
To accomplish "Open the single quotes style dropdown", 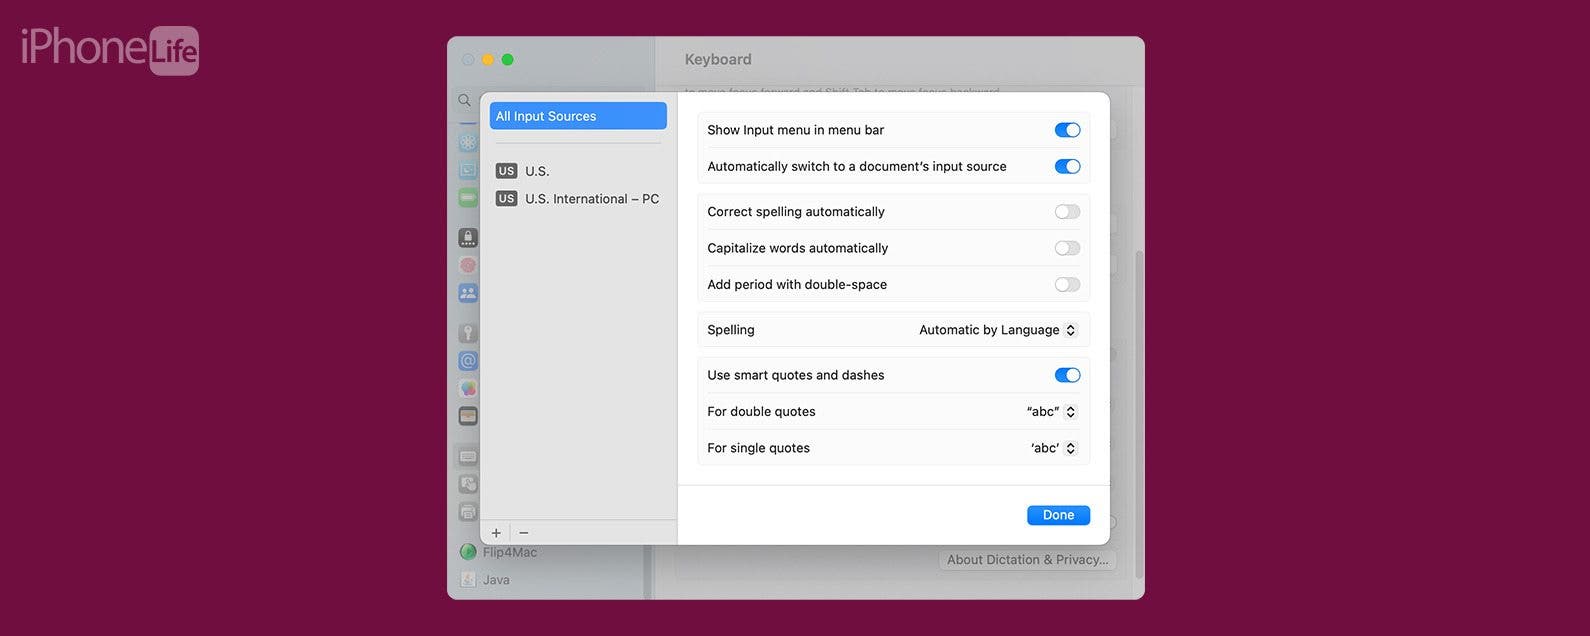I will tap(1054, 448).
